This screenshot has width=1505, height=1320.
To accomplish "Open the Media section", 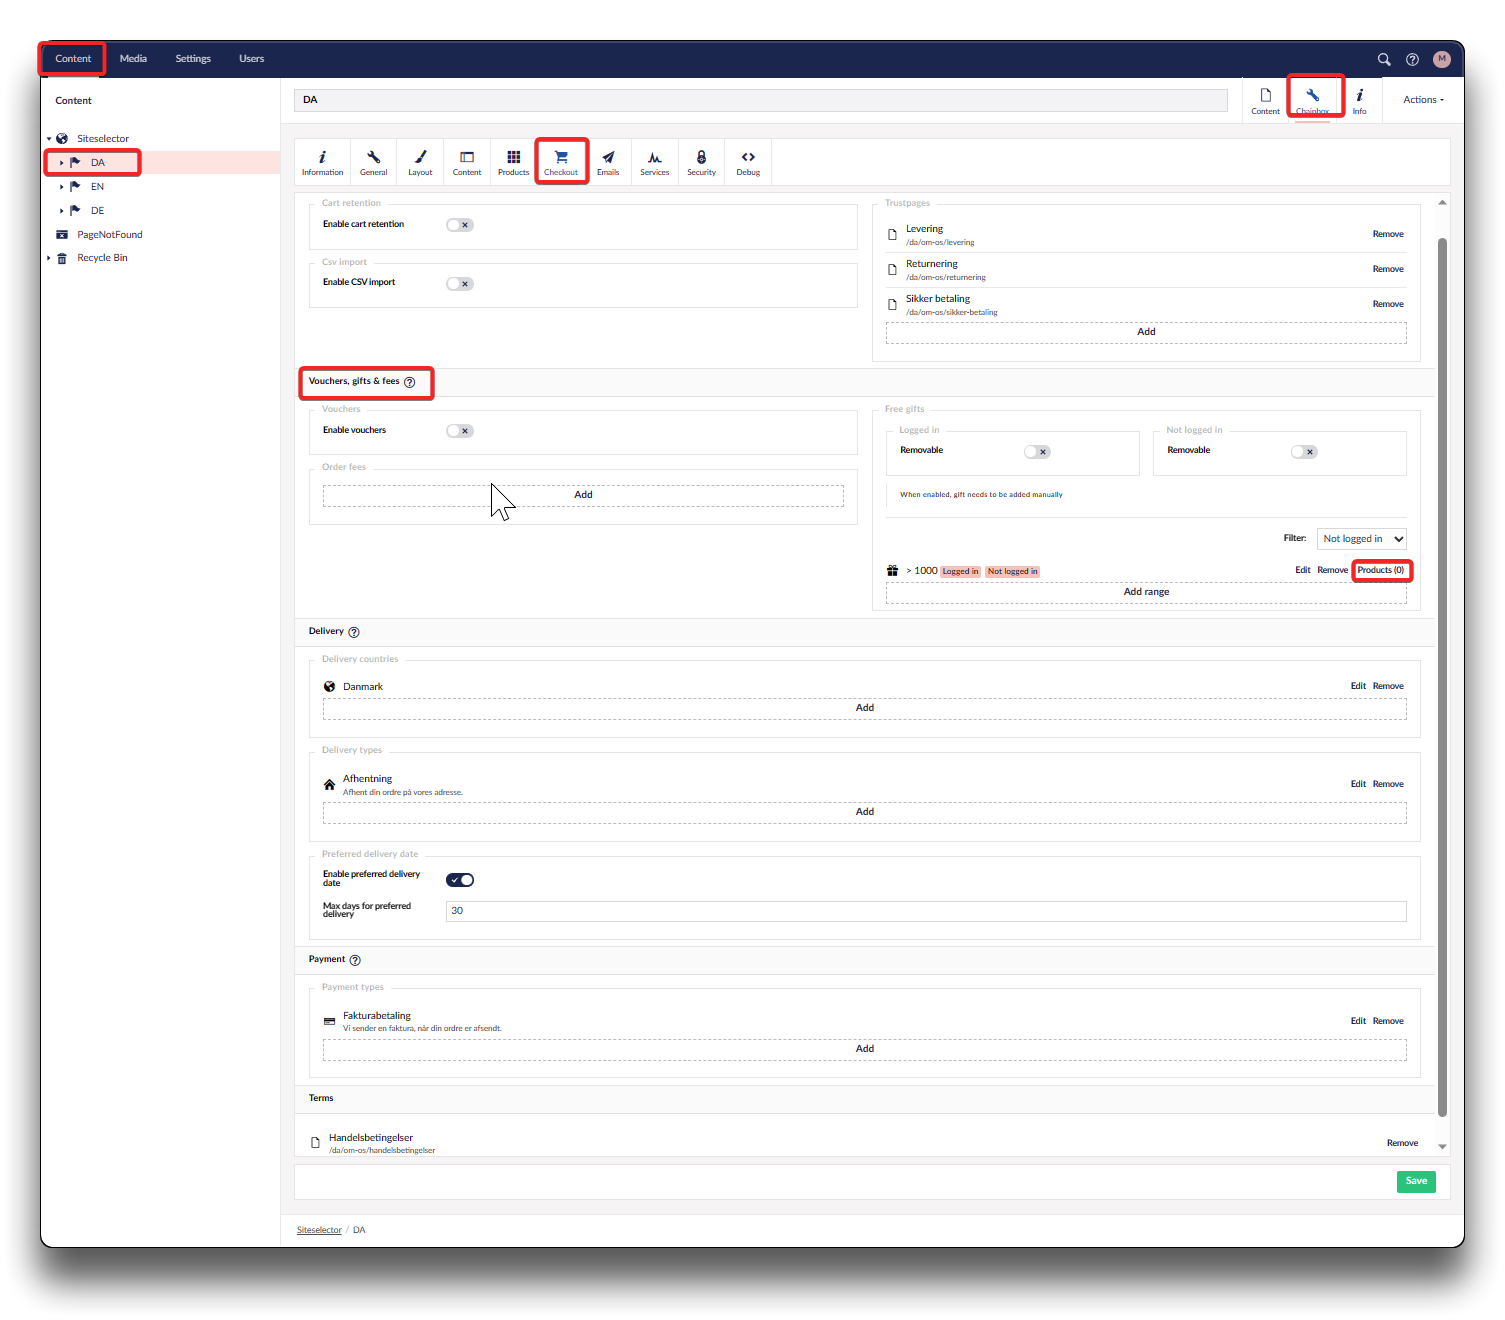I will pos(133,59).
